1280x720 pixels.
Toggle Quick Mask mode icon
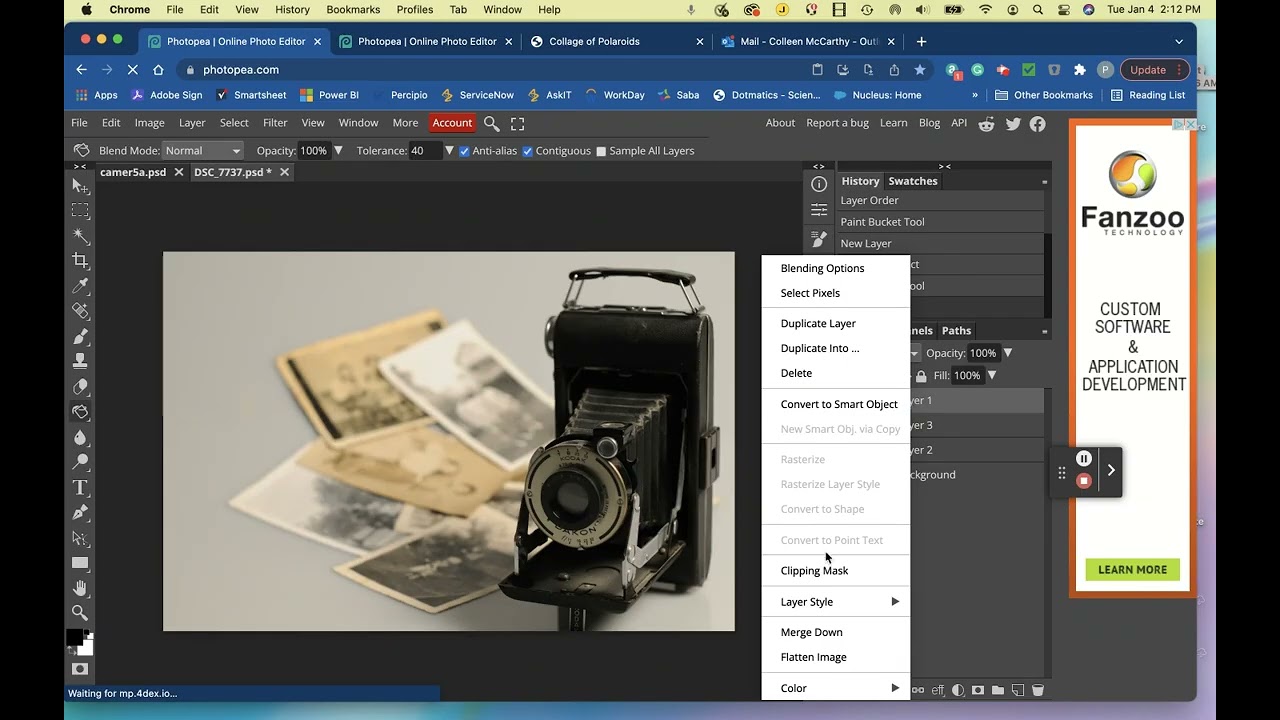80,669
